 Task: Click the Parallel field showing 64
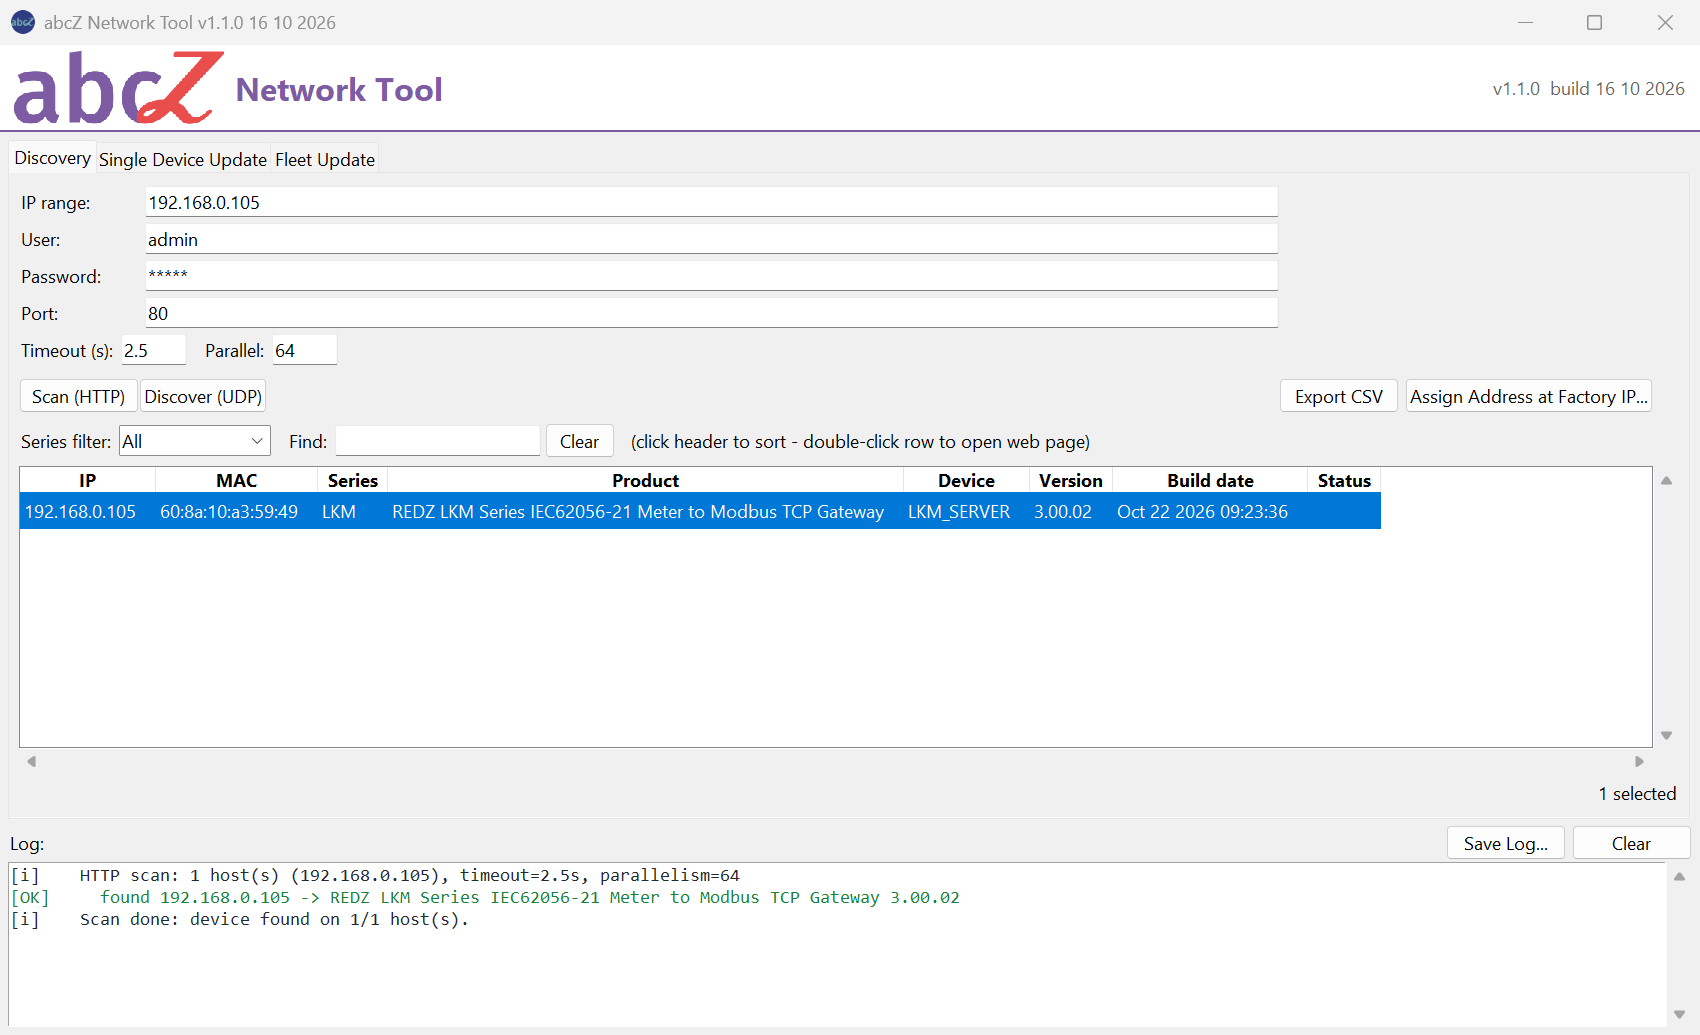[x=305, y=350]
